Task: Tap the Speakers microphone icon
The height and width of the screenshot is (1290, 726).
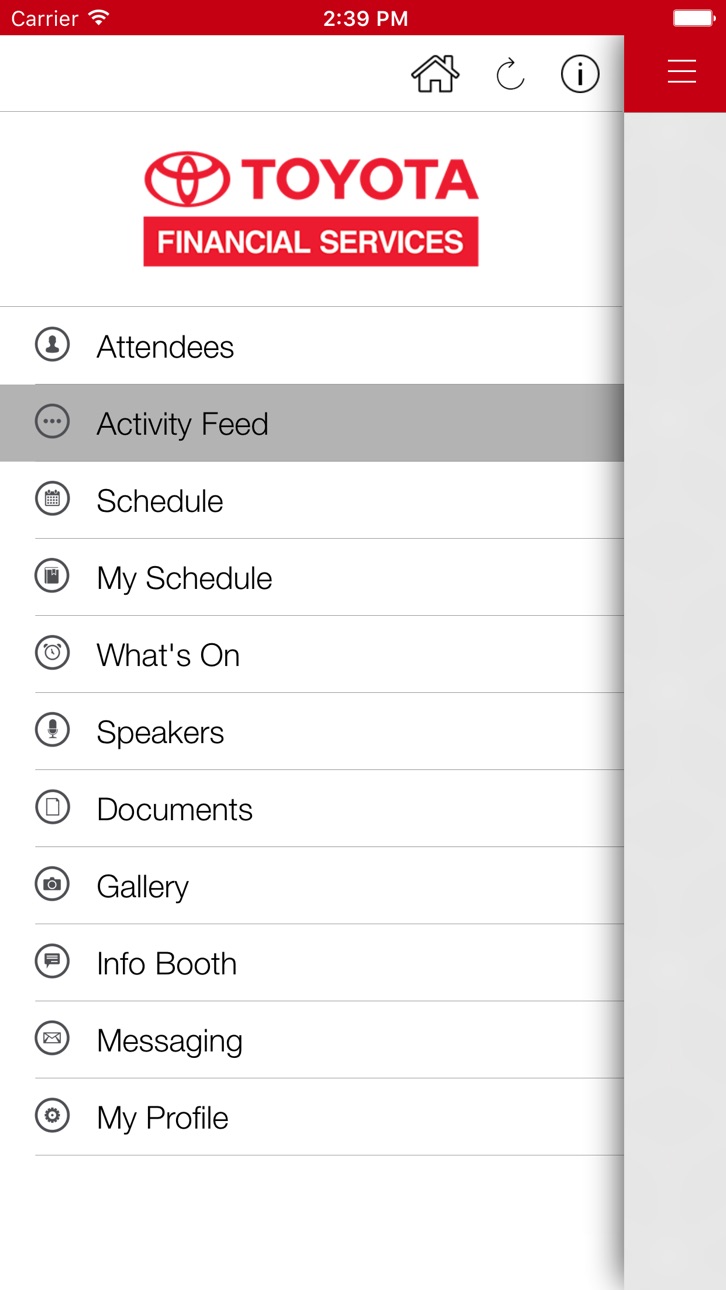Action: [x=52, y=730]
